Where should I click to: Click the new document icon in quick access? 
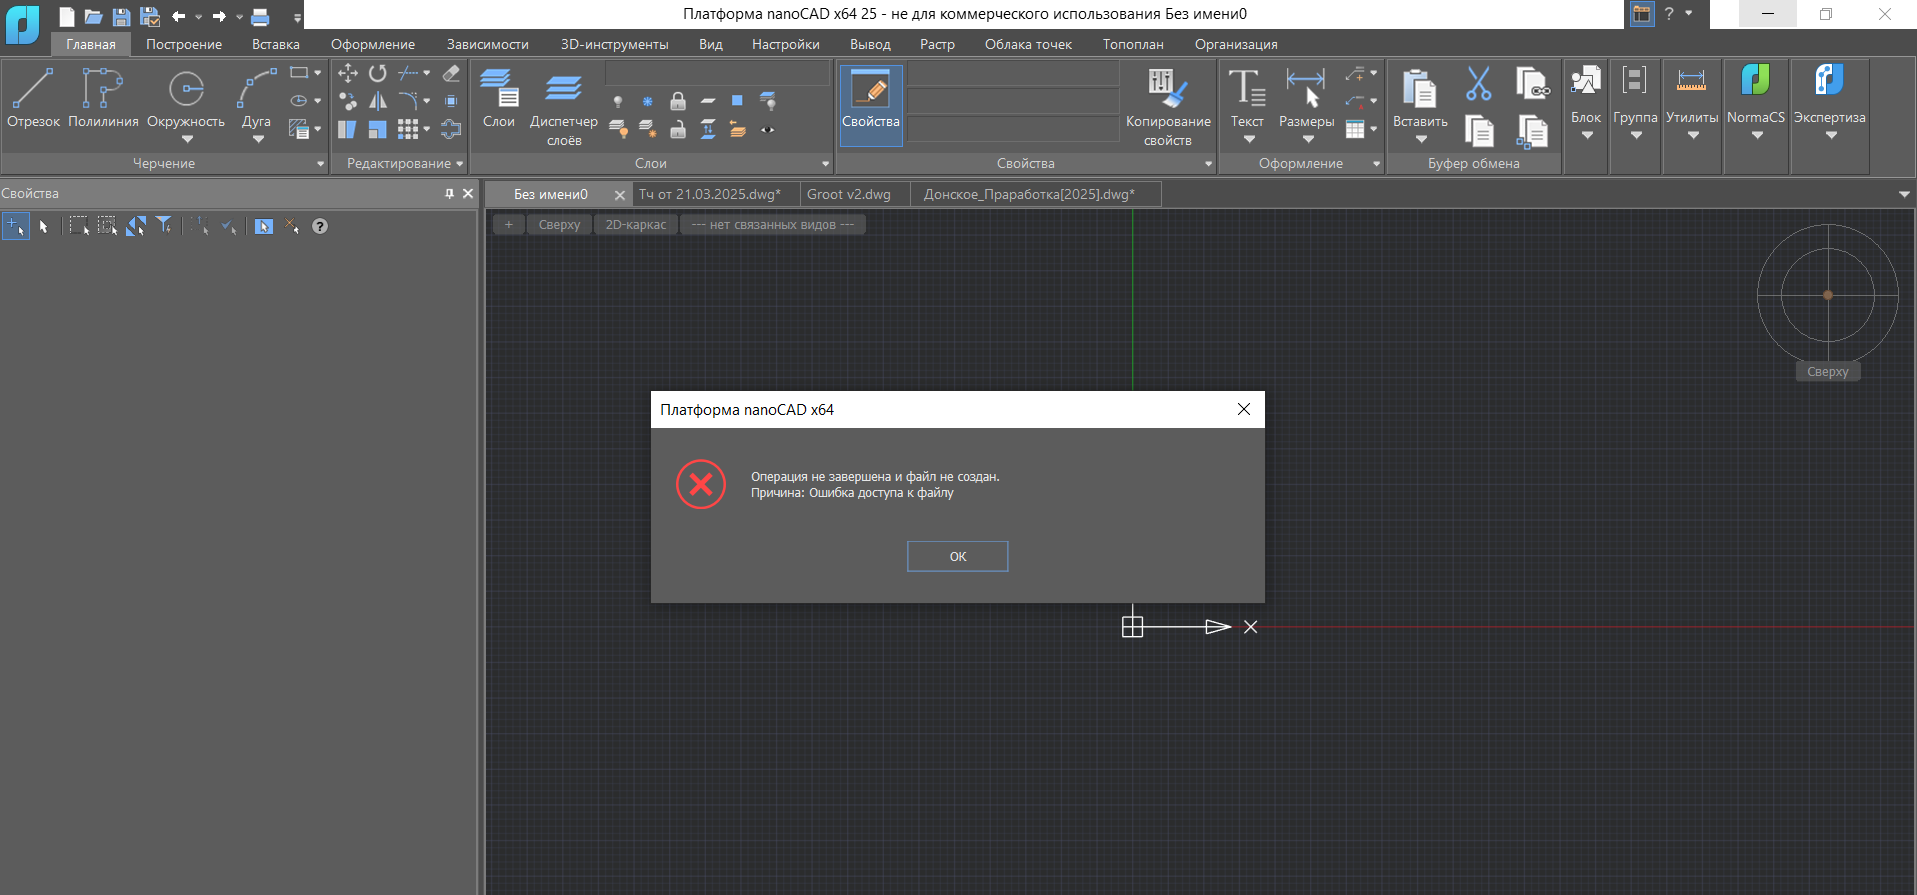coord(67,16)
